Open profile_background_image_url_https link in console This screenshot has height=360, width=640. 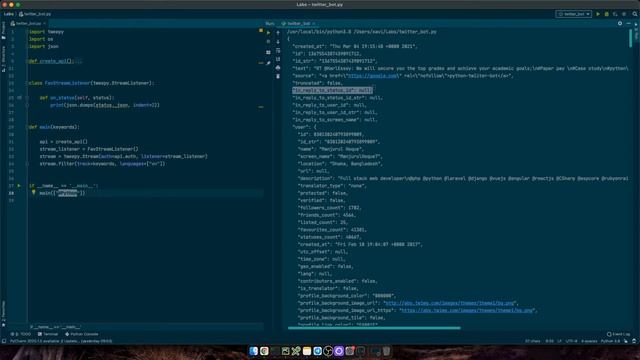467,311
